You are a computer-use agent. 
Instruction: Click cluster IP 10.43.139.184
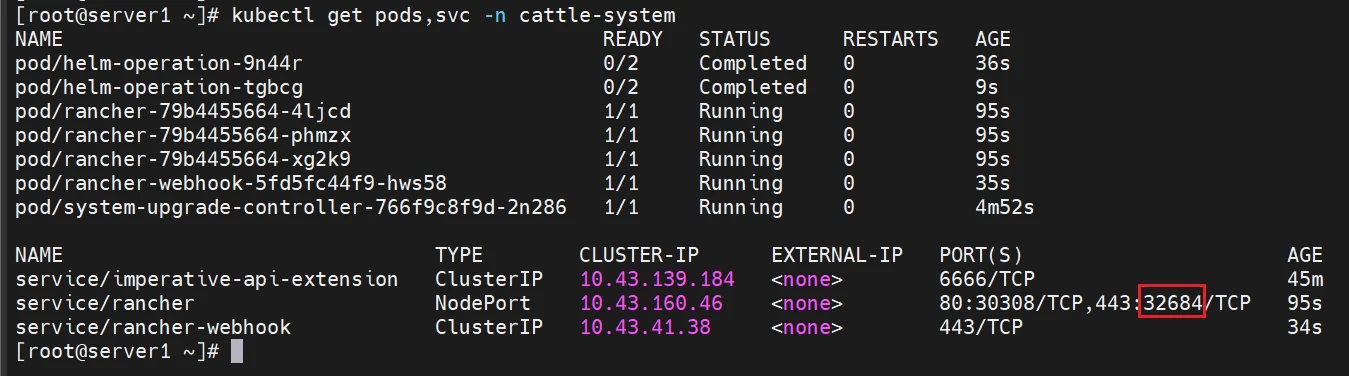pyautogui.click(x=657, y=279)
